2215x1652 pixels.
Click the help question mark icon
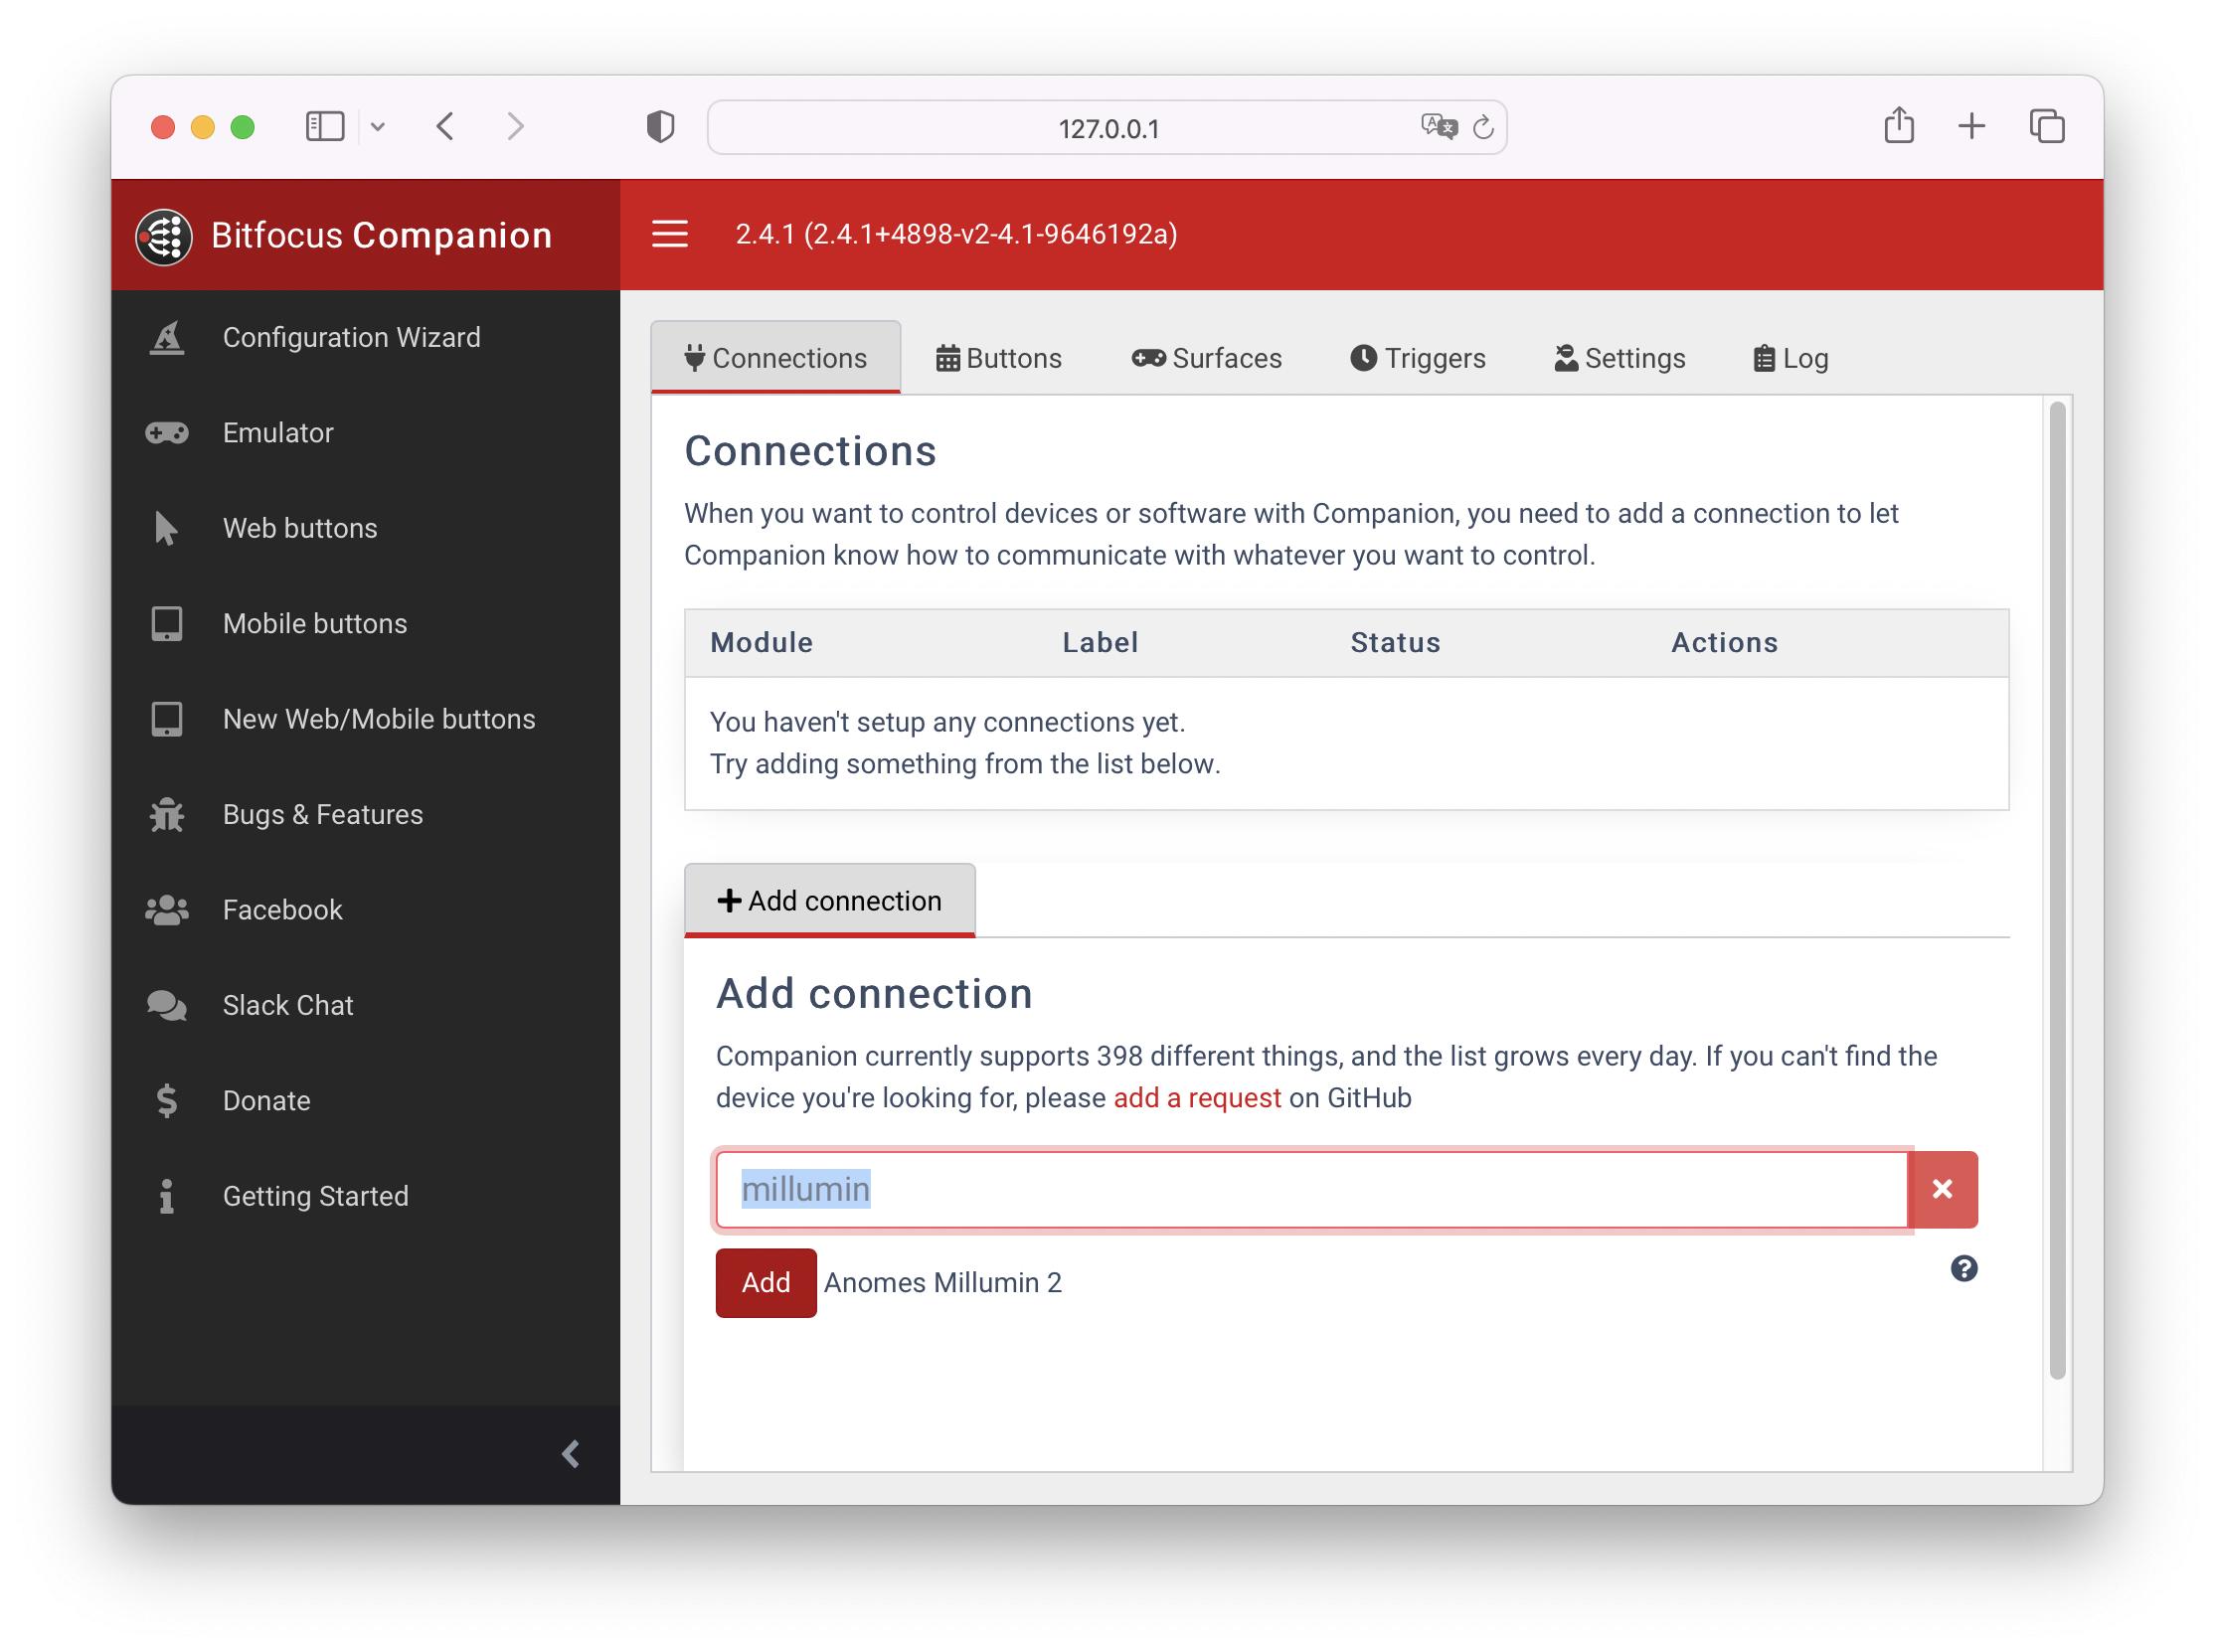tap(1963, 1269)
